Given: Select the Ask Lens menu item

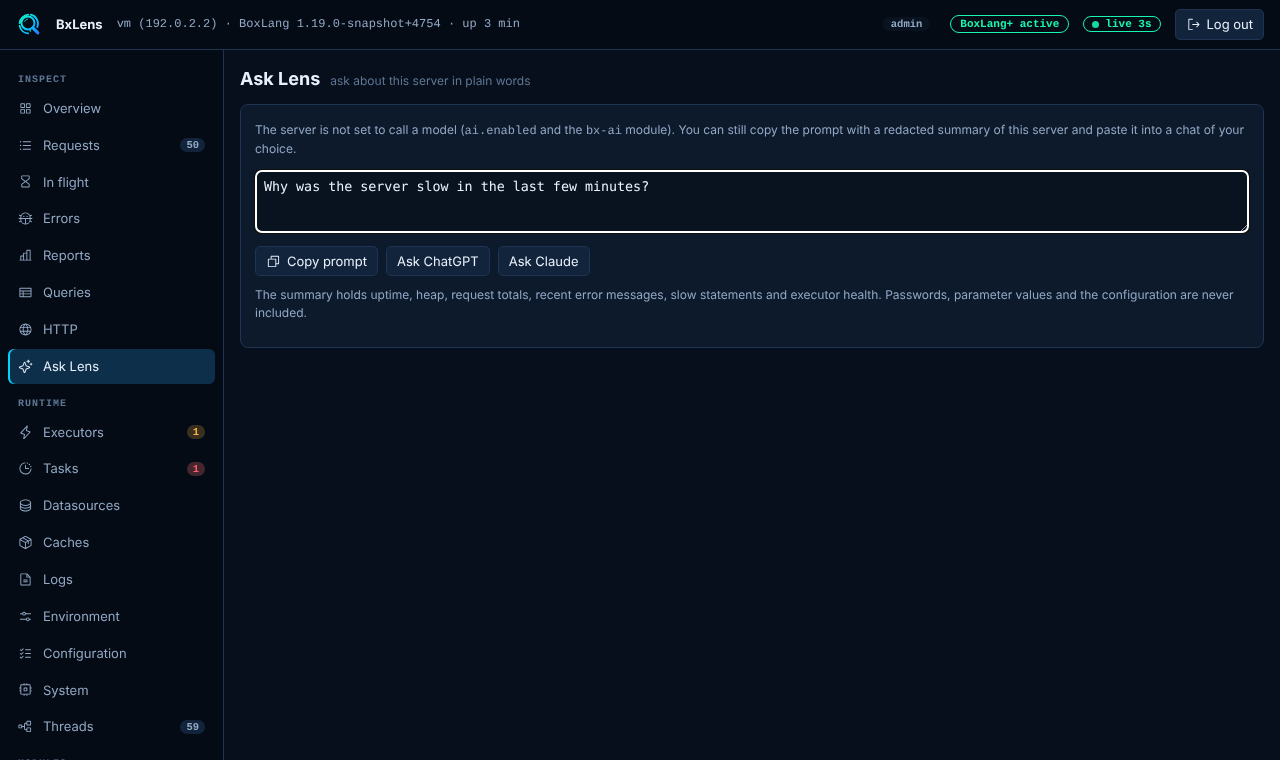Looking at the screenshot, I should pos(111,366).
